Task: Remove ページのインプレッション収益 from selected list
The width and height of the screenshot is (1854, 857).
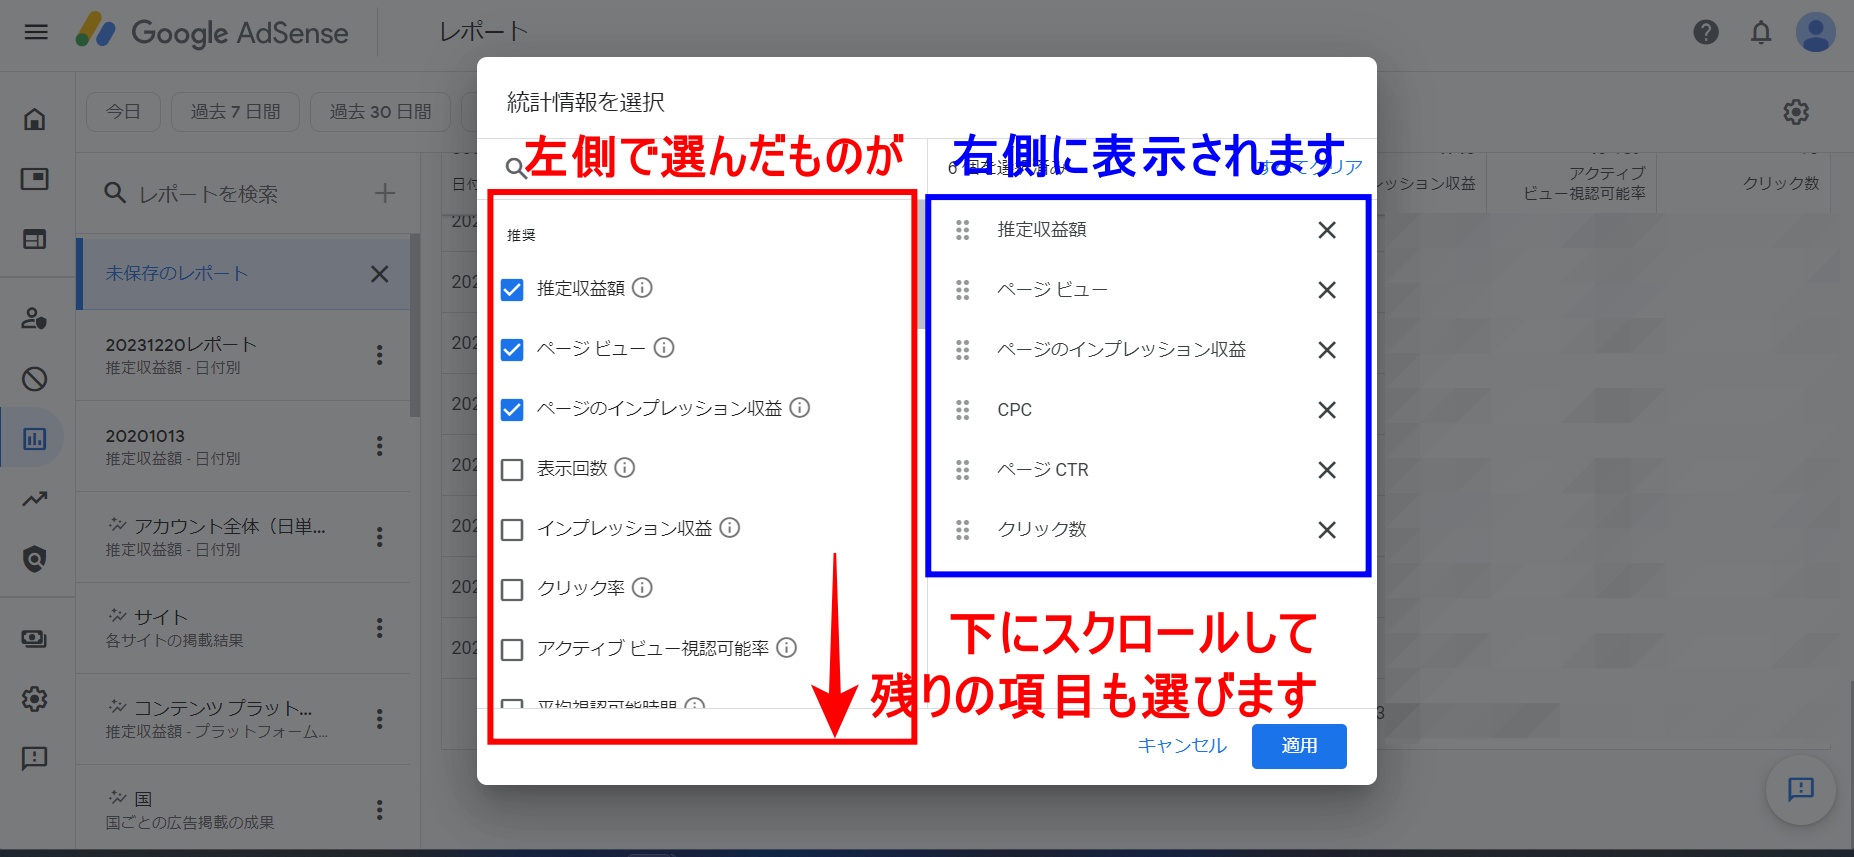Action: coord(1327,350)
